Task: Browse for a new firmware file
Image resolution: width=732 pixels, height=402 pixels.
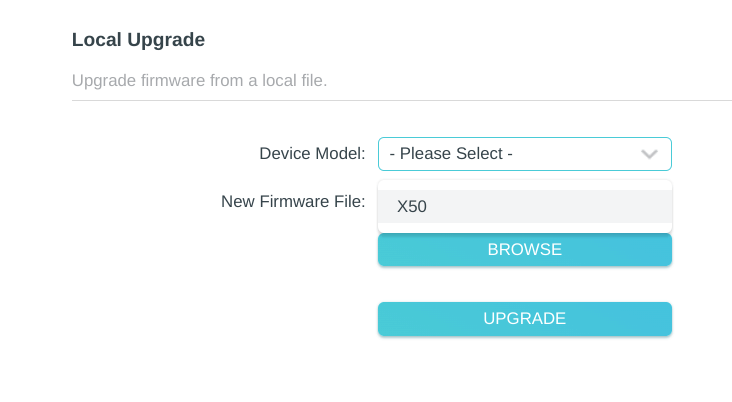Action: tap(524, 250)
